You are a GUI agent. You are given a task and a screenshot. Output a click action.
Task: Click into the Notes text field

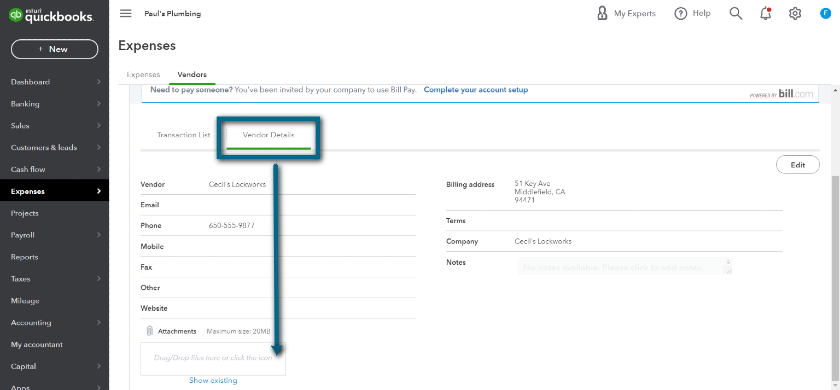click(x=625, y=267)
